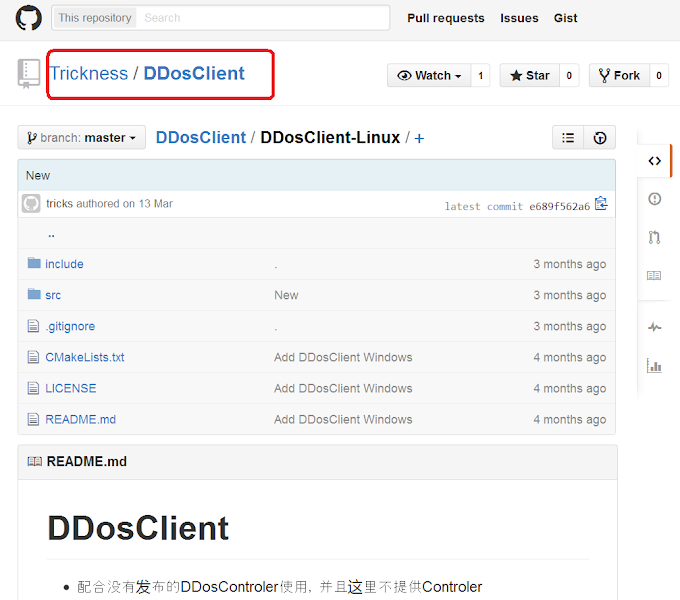Open the LICENSE file
This screenshot has height=600, width=680.
[x=71, y=388]
